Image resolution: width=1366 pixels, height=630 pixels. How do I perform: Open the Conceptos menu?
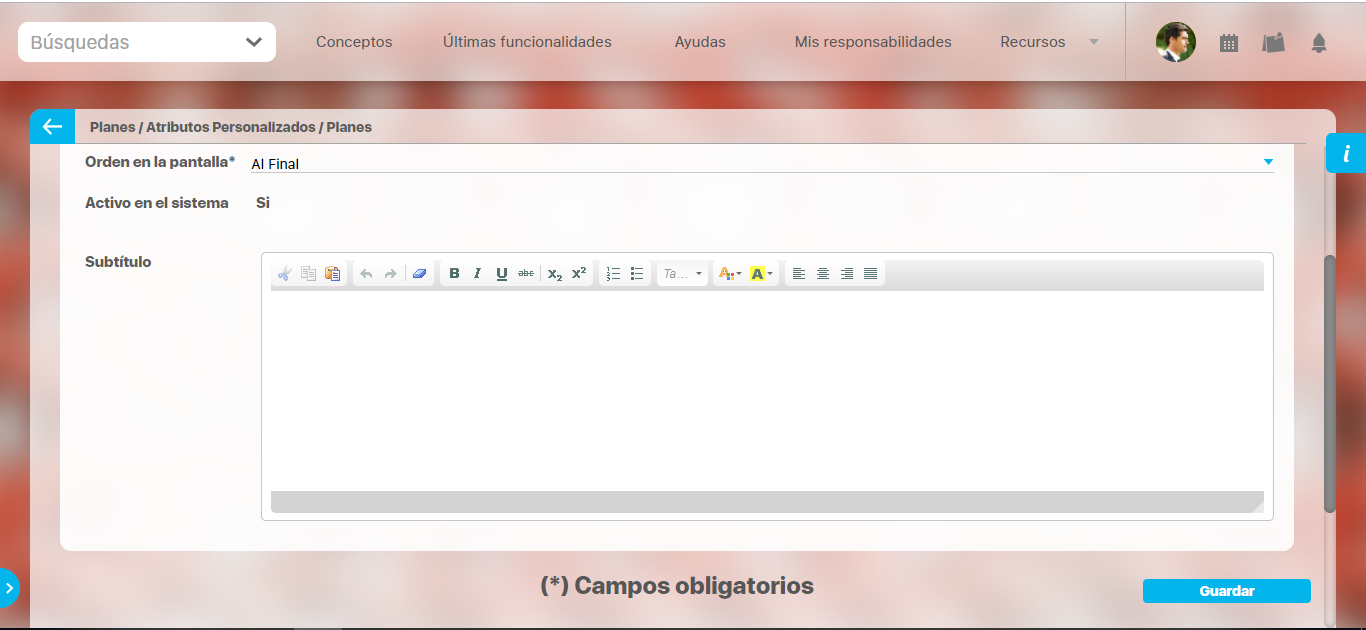(354, 42)
